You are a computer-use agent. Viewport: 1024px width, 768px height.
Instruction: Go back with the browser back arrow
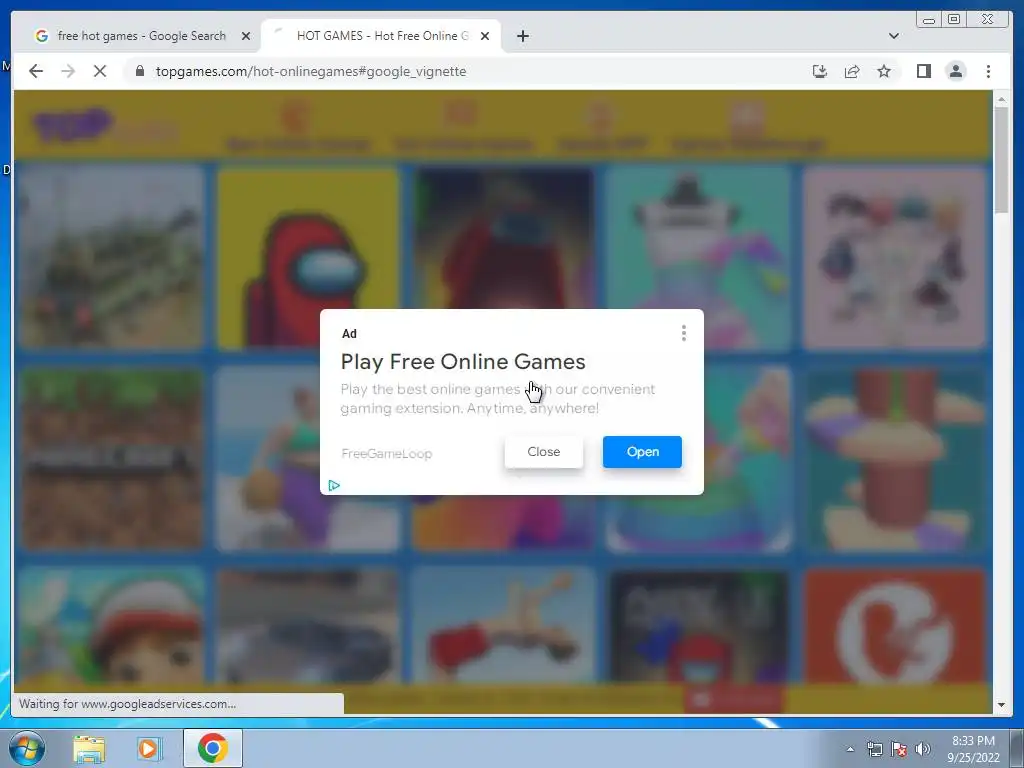[x=36, y=71]
